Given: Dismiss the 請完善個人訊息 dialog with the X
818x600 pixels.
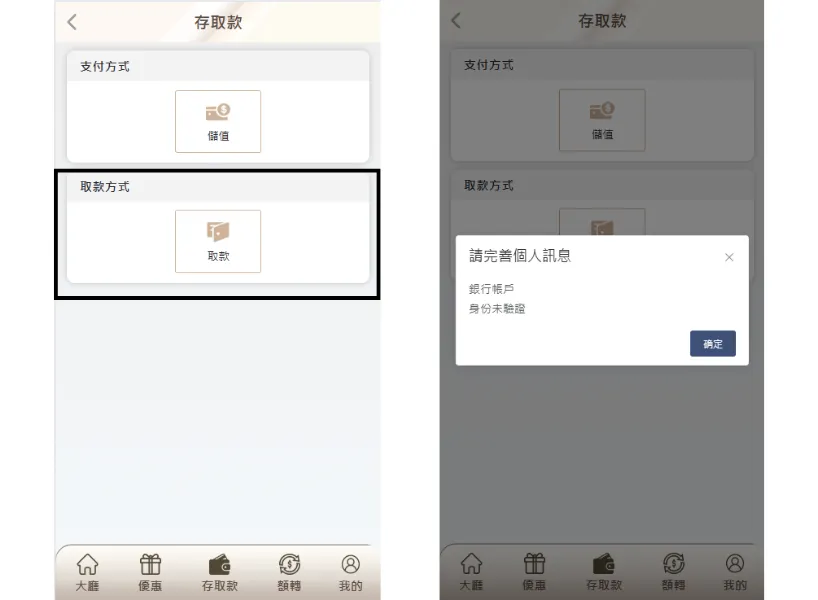Looking at the screenshot, I should [x=729, y=257].
